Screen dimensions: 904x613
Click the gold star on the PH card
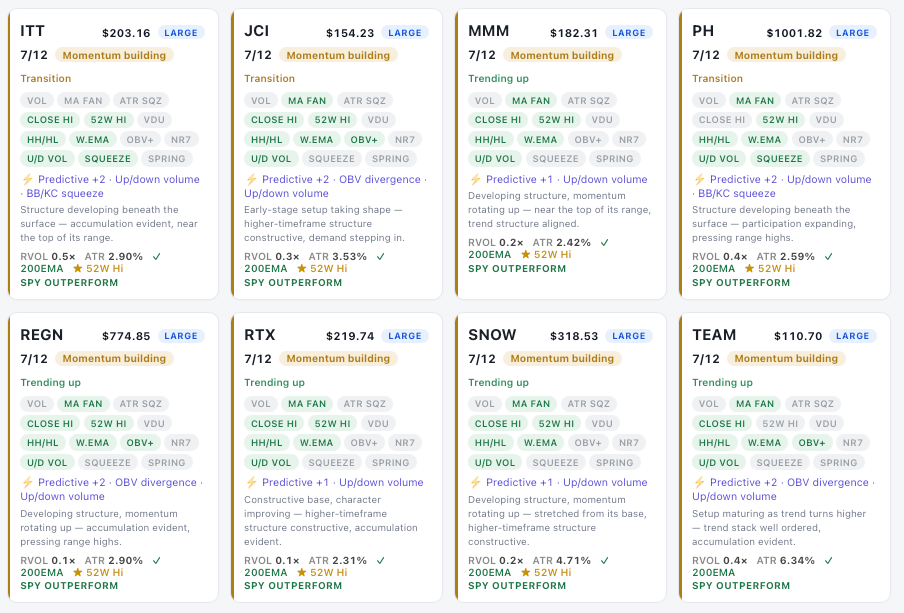749,269
